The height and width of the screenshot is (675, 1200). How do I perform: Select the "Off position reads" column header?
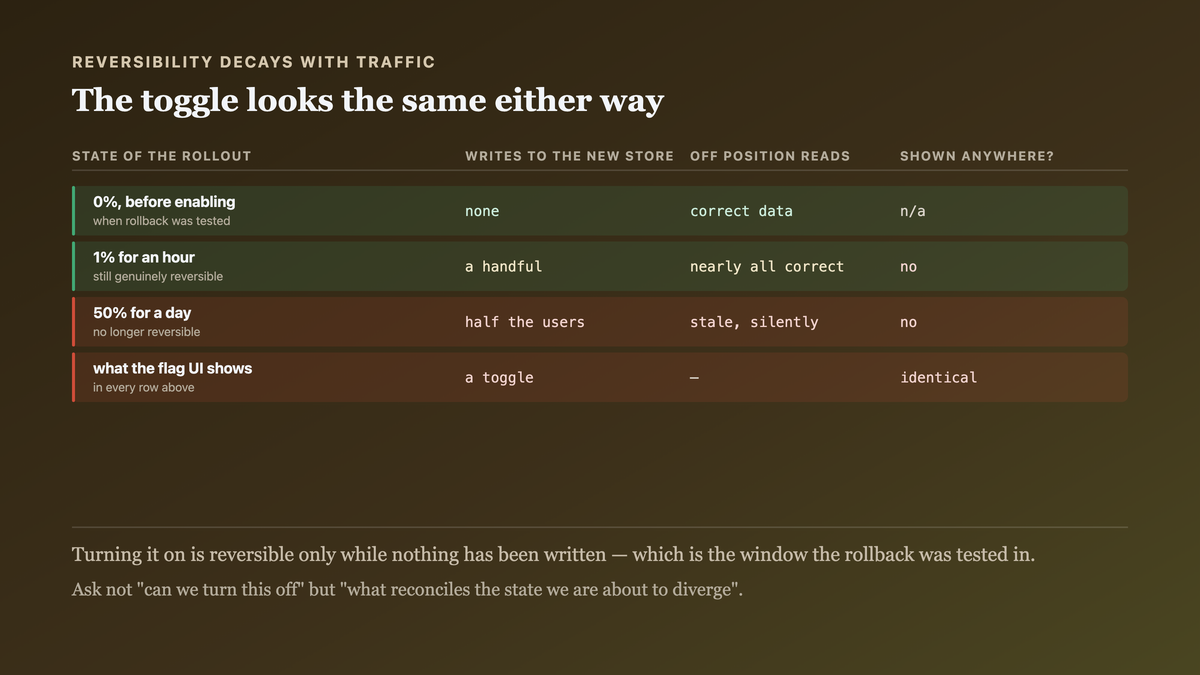(x=770, y=156)
